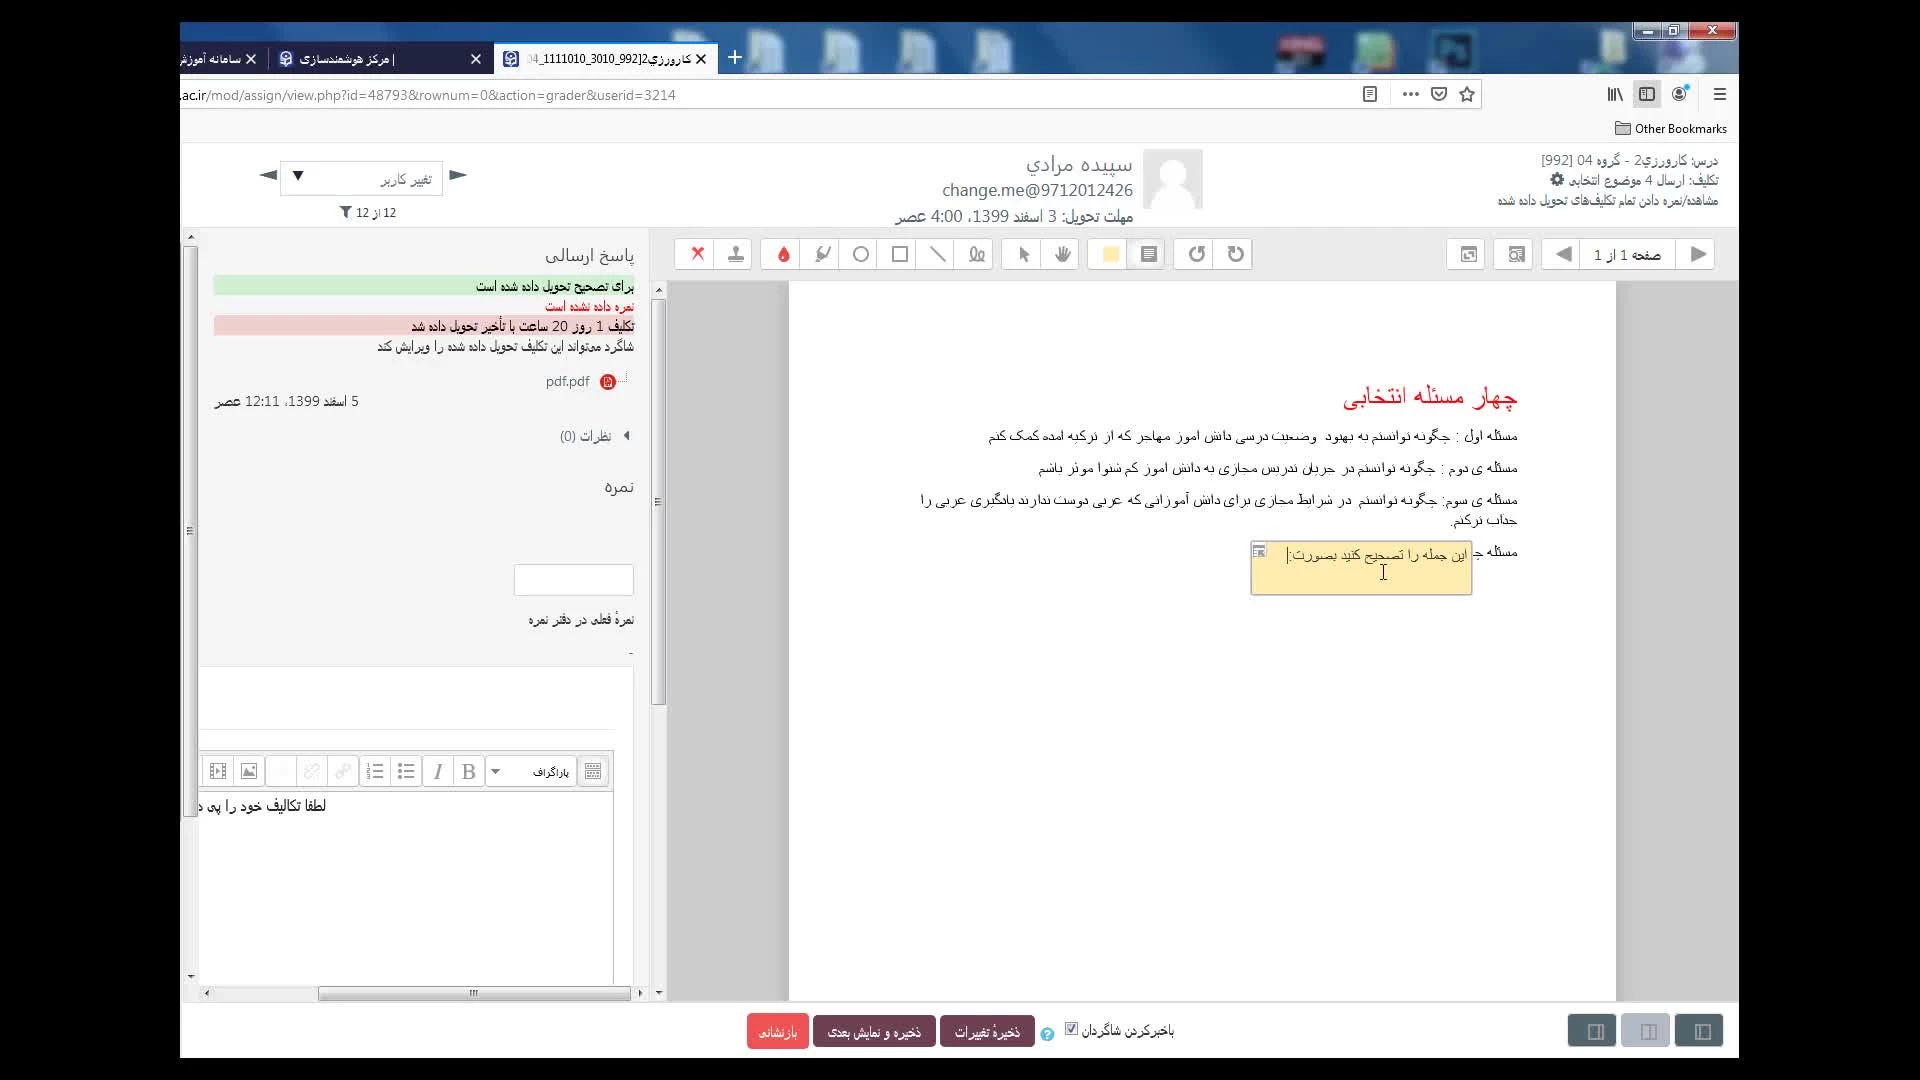Choose the oval drawing tool
1920x1080 pixels.
pyautogui.click(x=861, y=255)
